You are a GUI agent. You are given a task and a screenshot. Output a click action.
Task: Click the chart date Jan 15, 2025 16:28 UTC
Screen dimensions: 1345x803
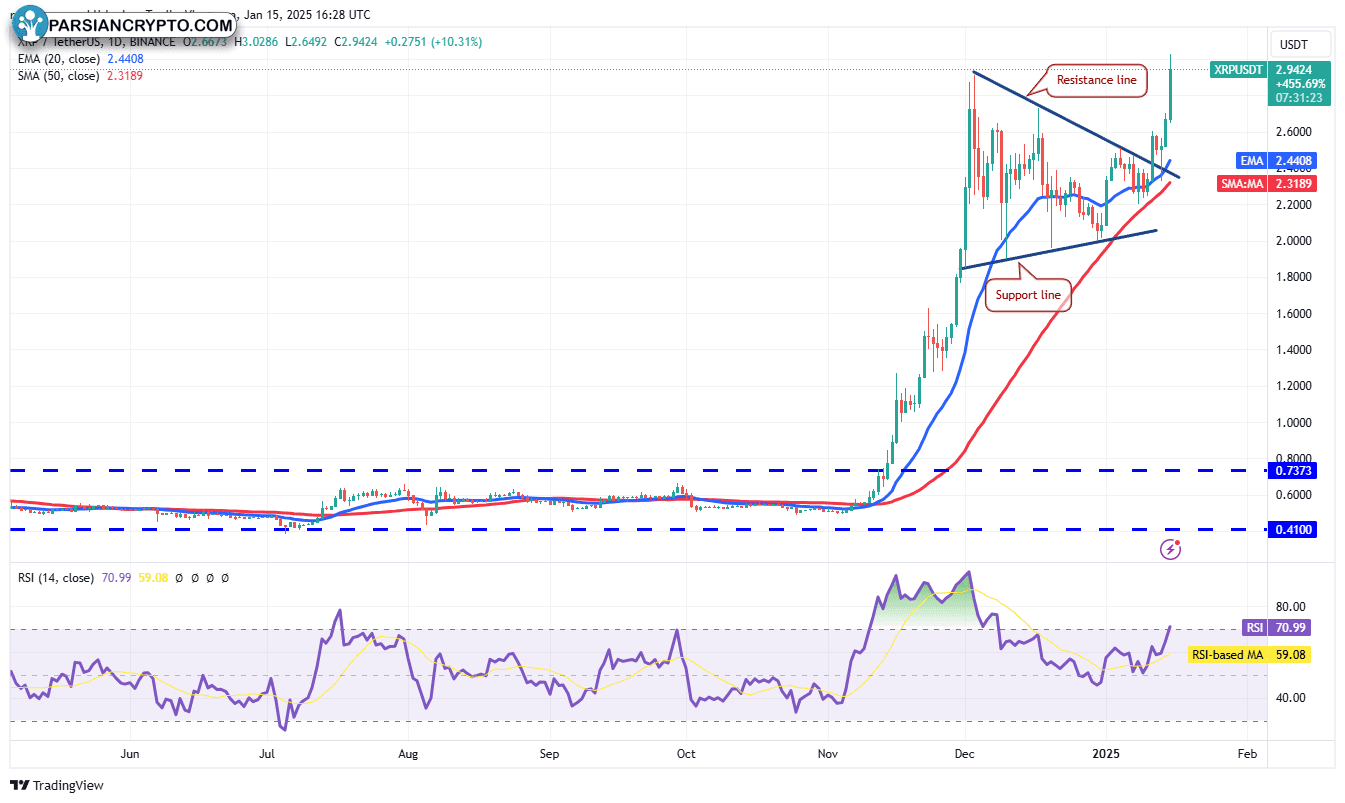[x=306, y=14]
